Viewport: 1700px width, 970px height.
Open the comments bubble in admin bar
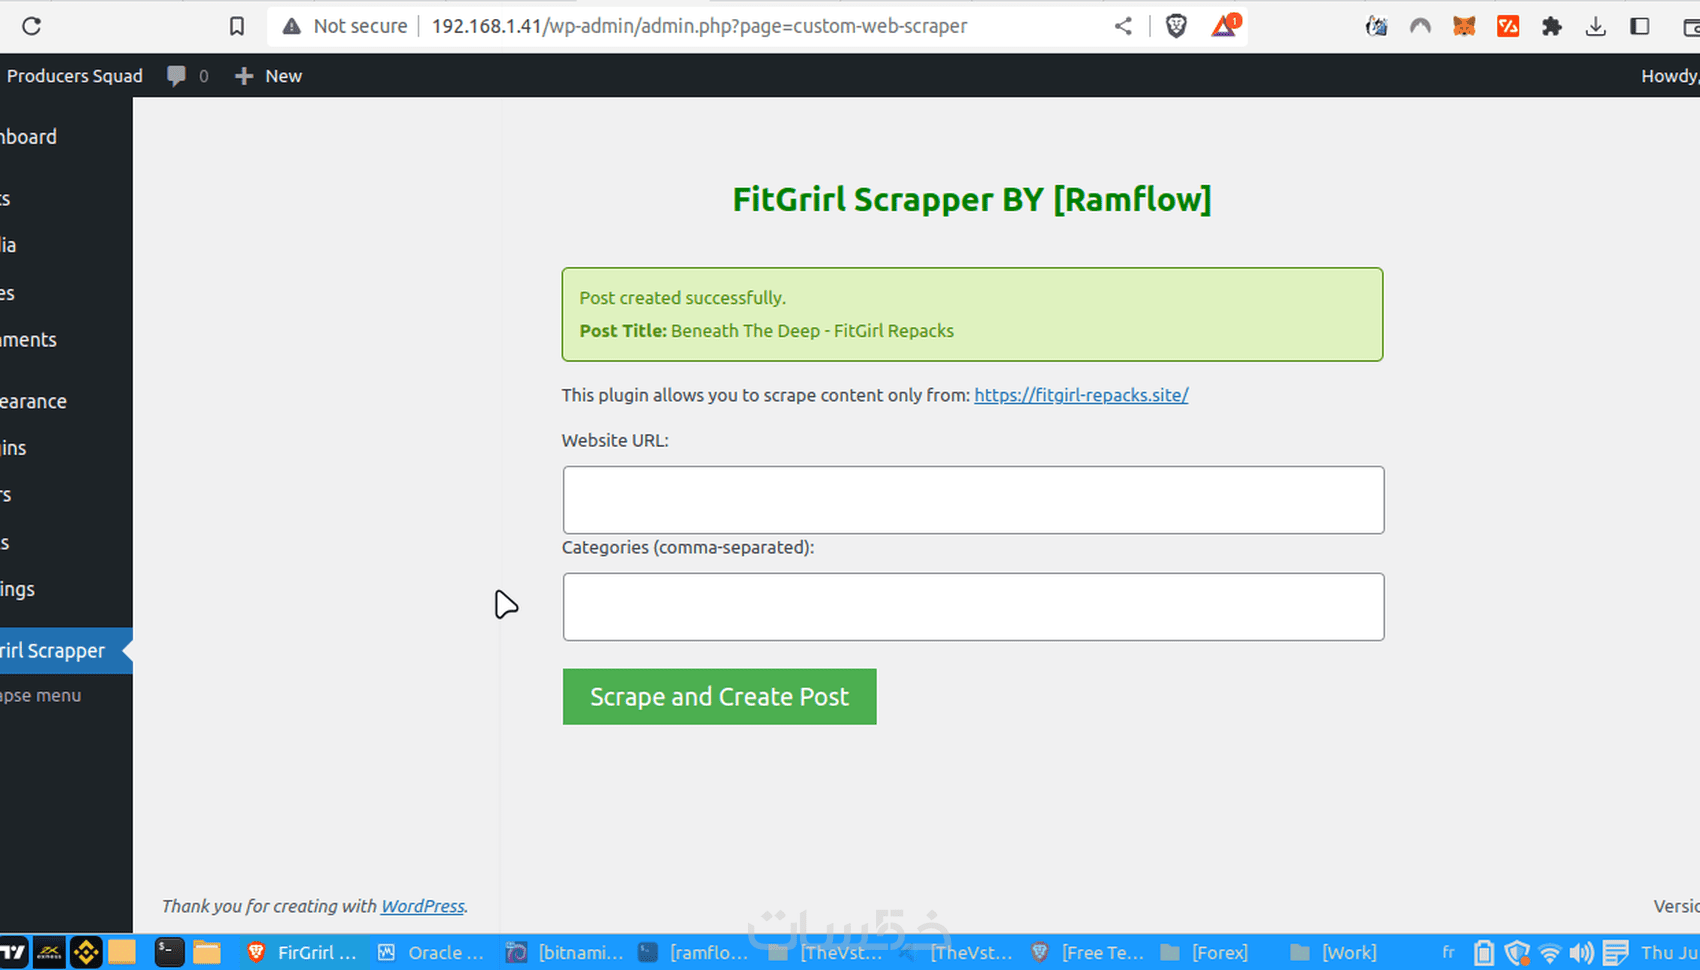click(x=188, y=76)
